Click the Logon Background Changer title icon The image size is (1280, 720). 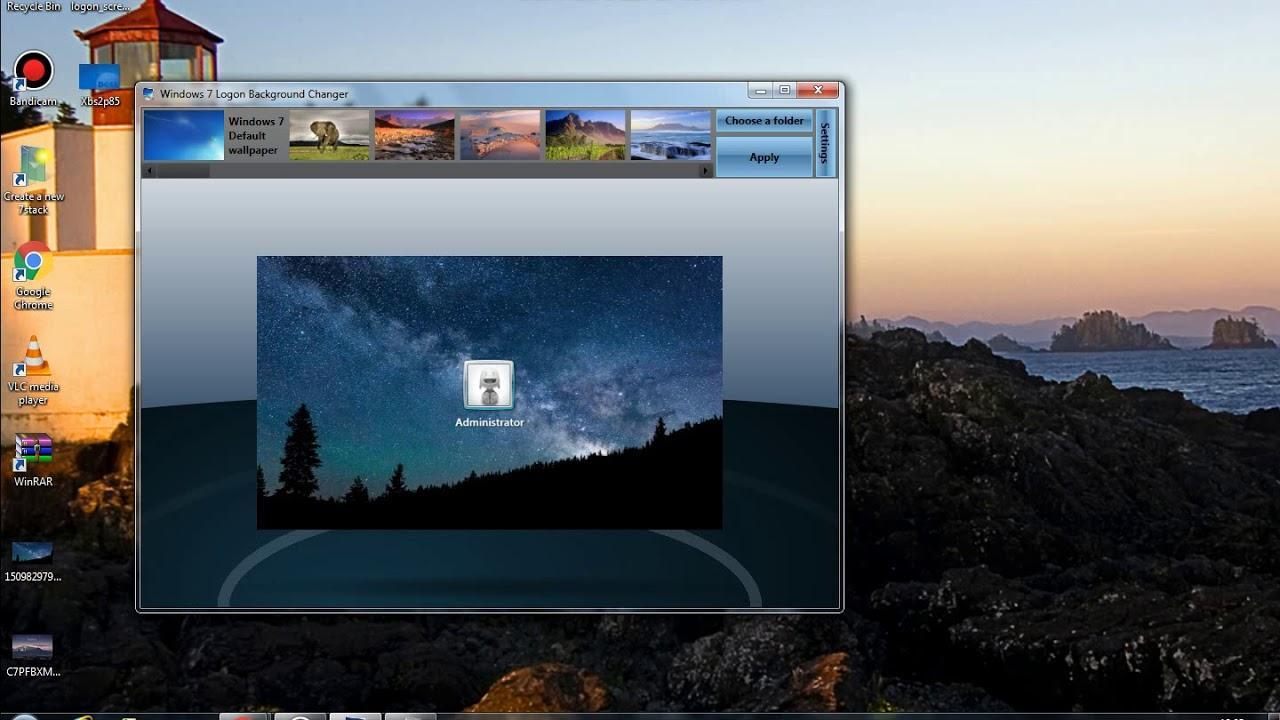click(x=149, y=94)
